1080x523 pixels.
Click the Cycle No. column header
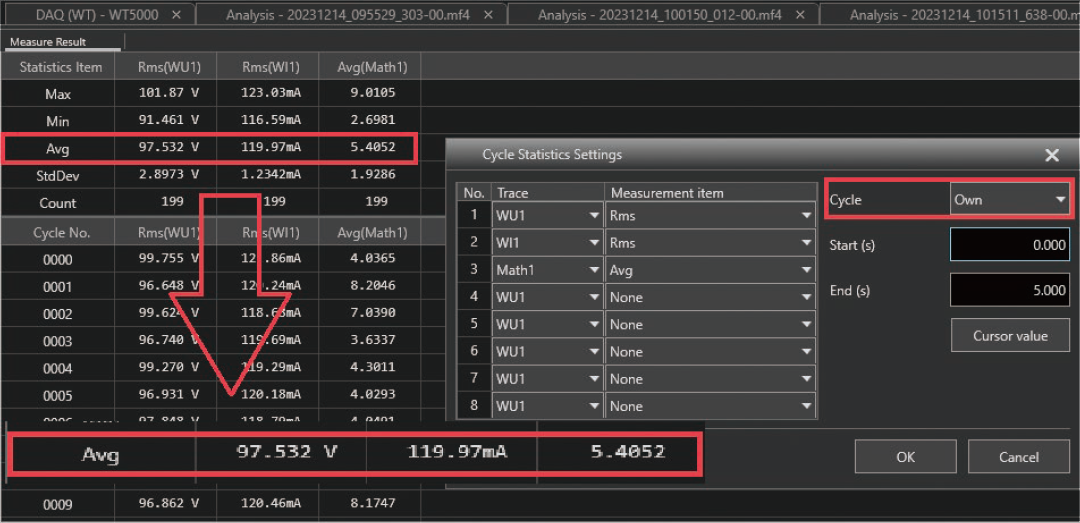click(61, 233)
